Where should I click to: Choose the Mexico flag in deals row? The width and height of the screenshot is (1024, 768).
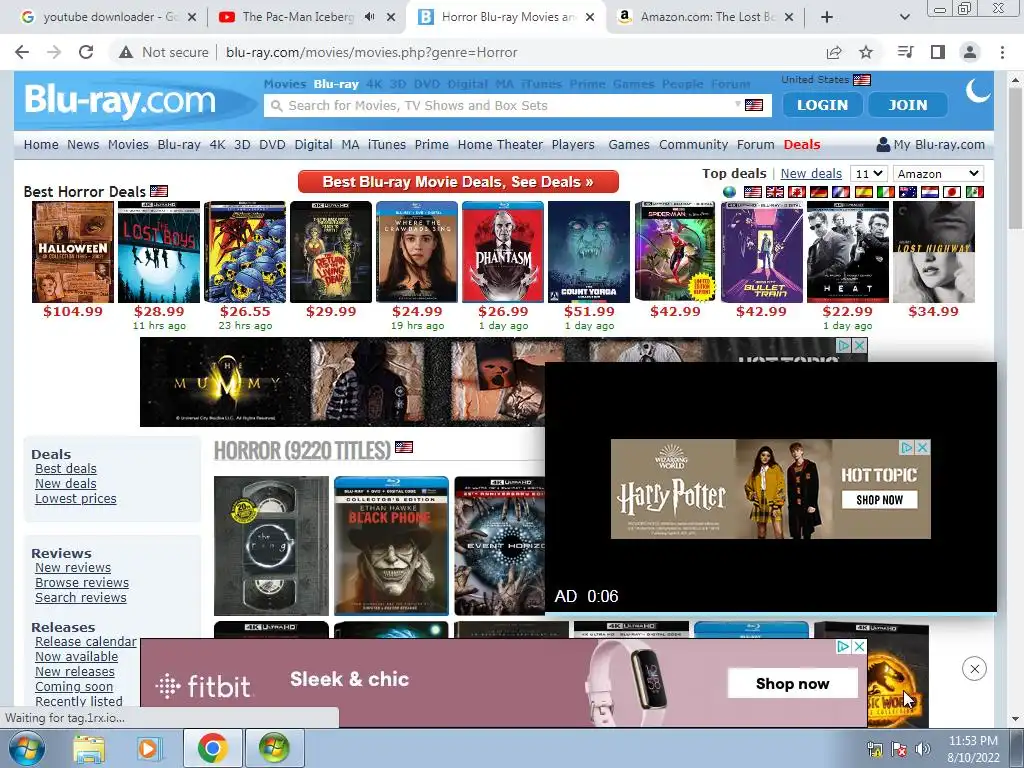974,192
